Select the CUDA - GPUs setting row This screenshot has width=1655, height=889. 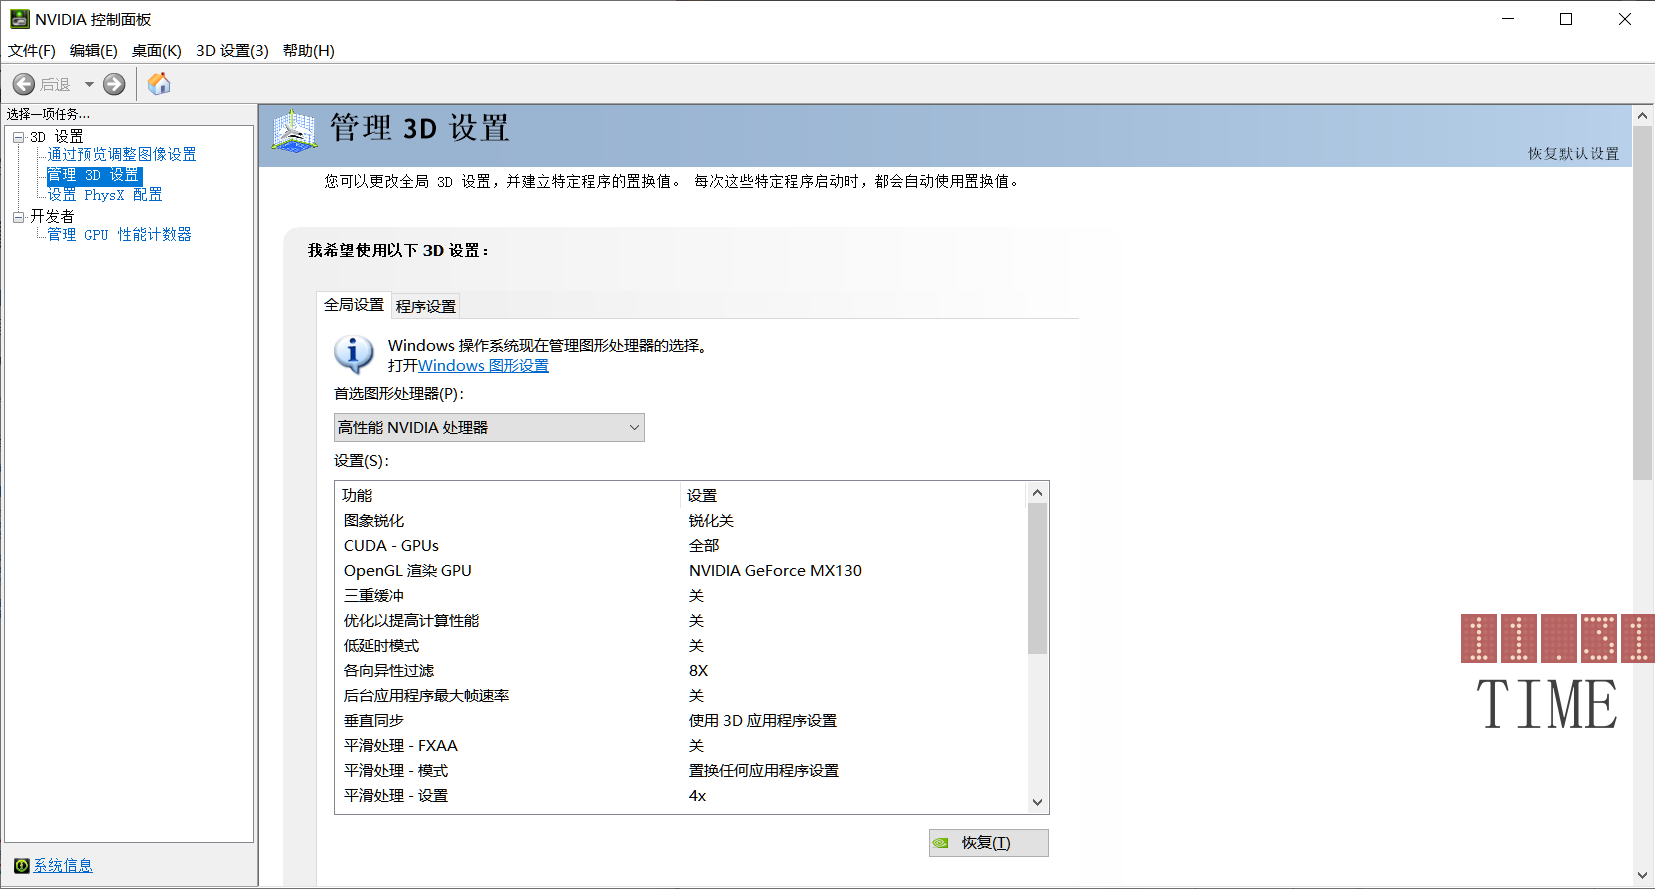pyautogui.click(x=681, y=546)
